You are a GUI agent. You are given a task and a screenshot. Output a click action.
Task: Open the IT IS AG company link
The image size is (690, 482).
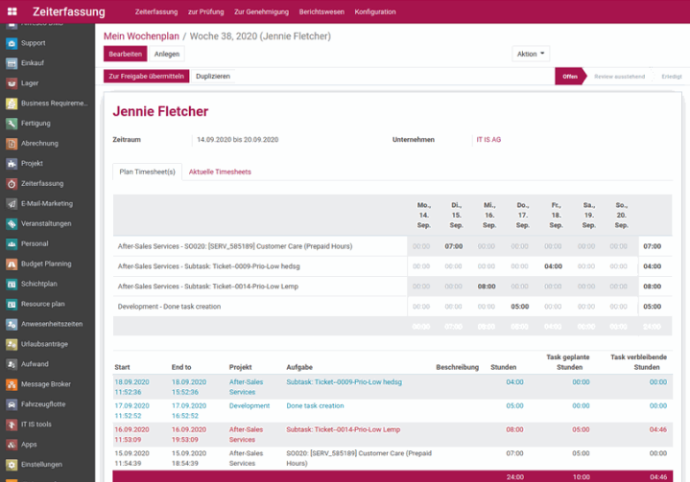tap(489, 139)
